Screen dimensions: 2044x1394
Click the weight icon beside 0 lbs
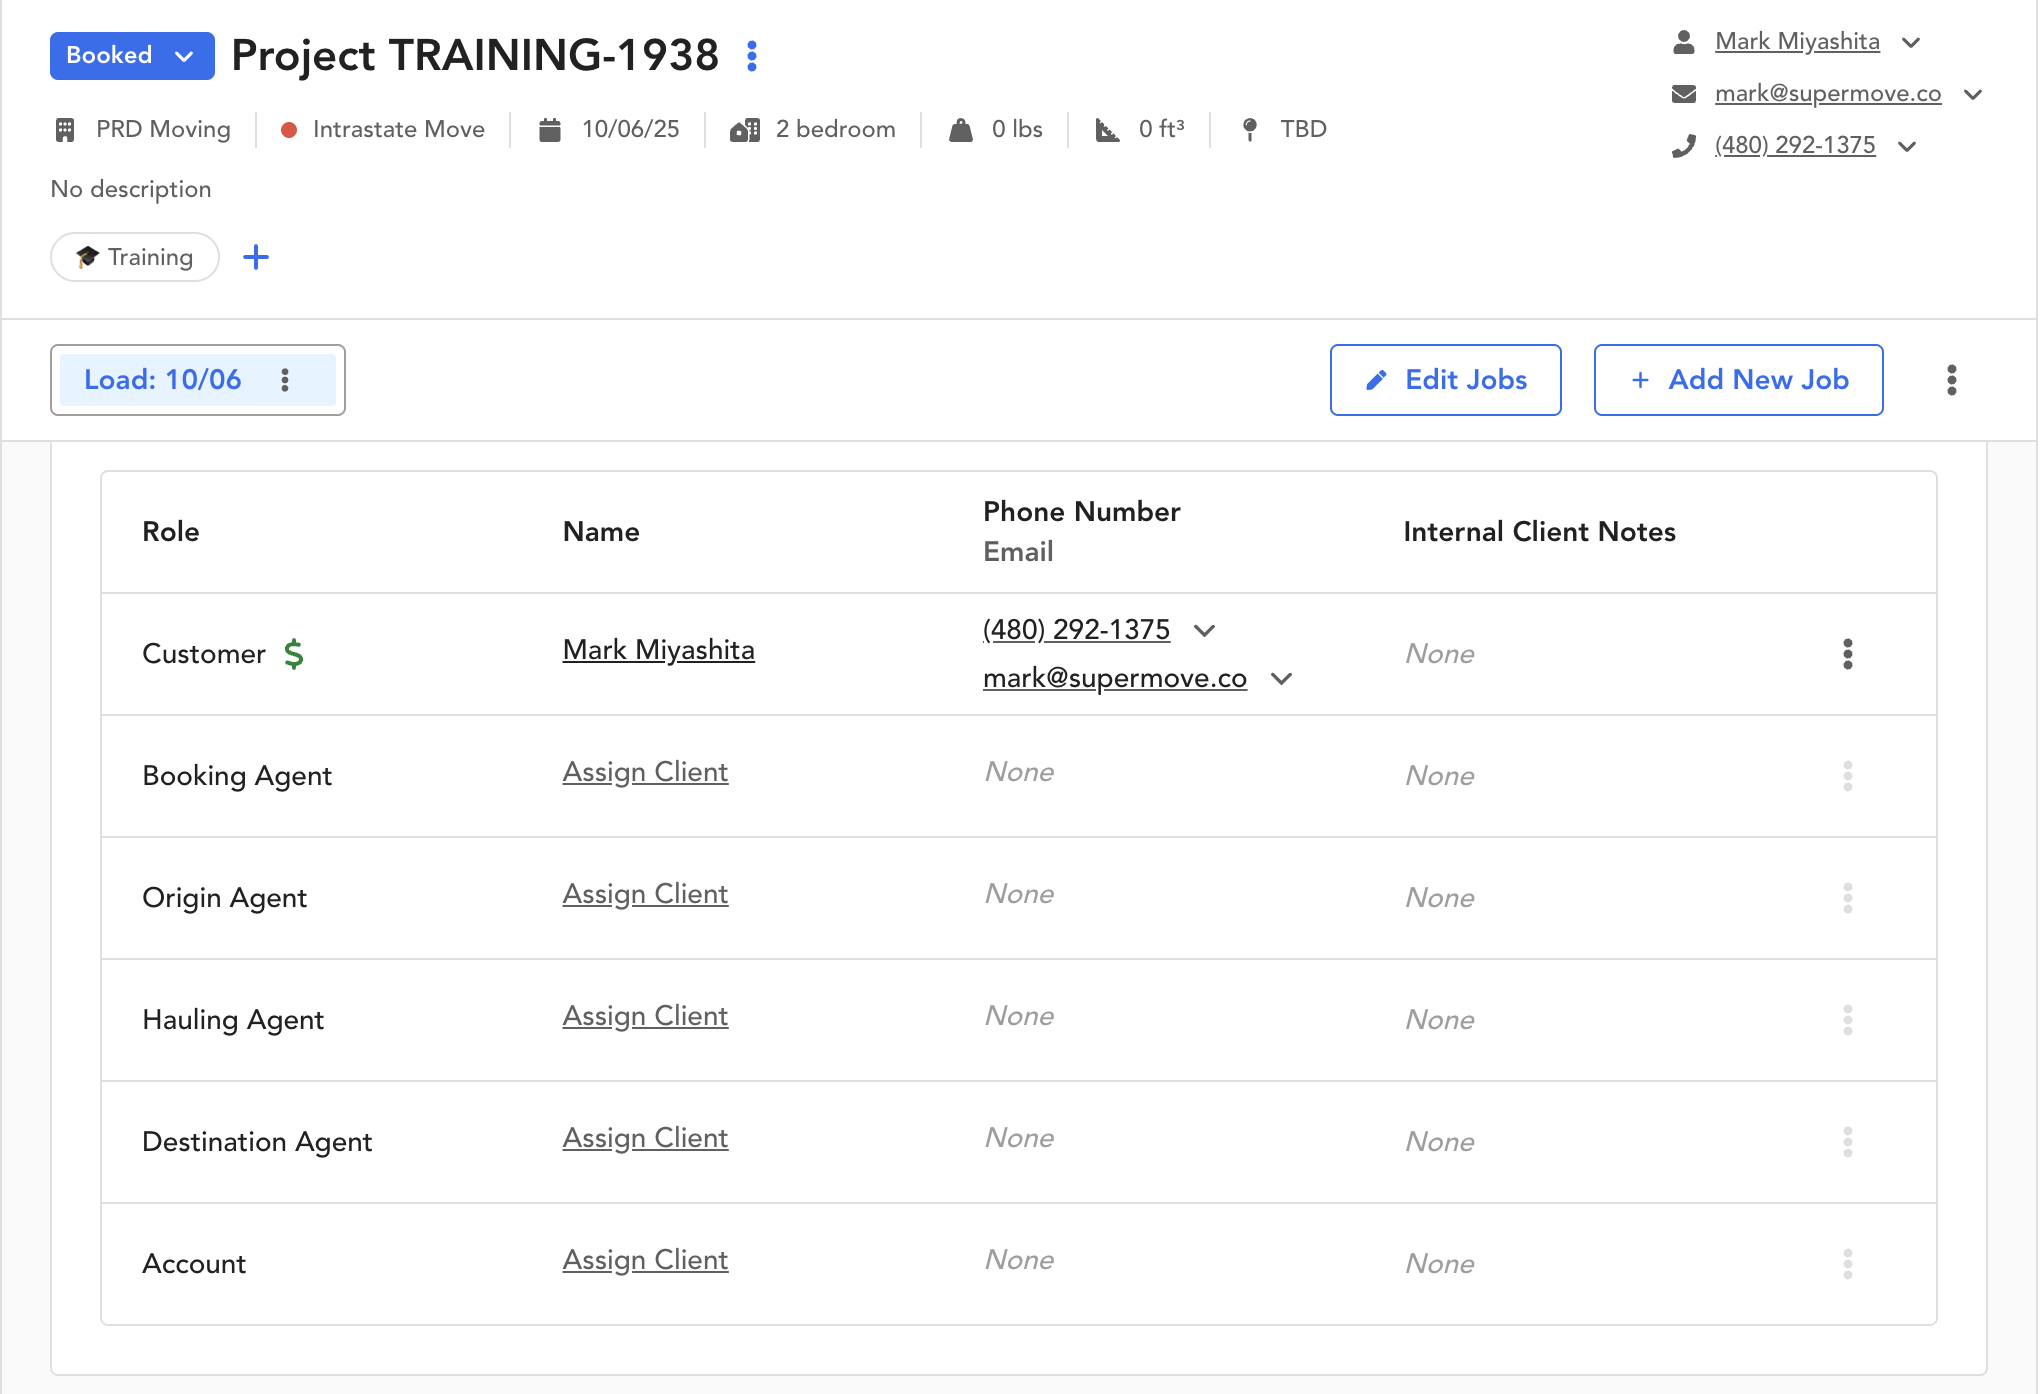click(x=961, y=130)
